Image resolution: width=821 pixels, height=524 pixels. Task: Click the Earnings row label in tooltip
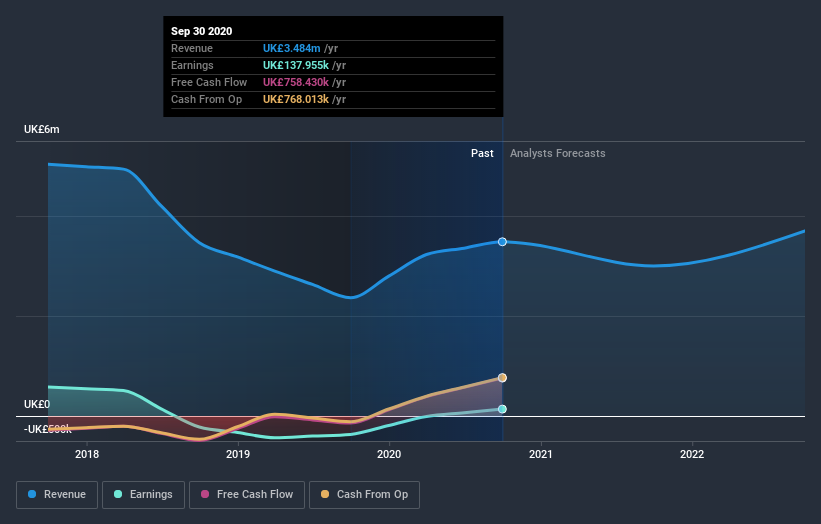(192, 65)
